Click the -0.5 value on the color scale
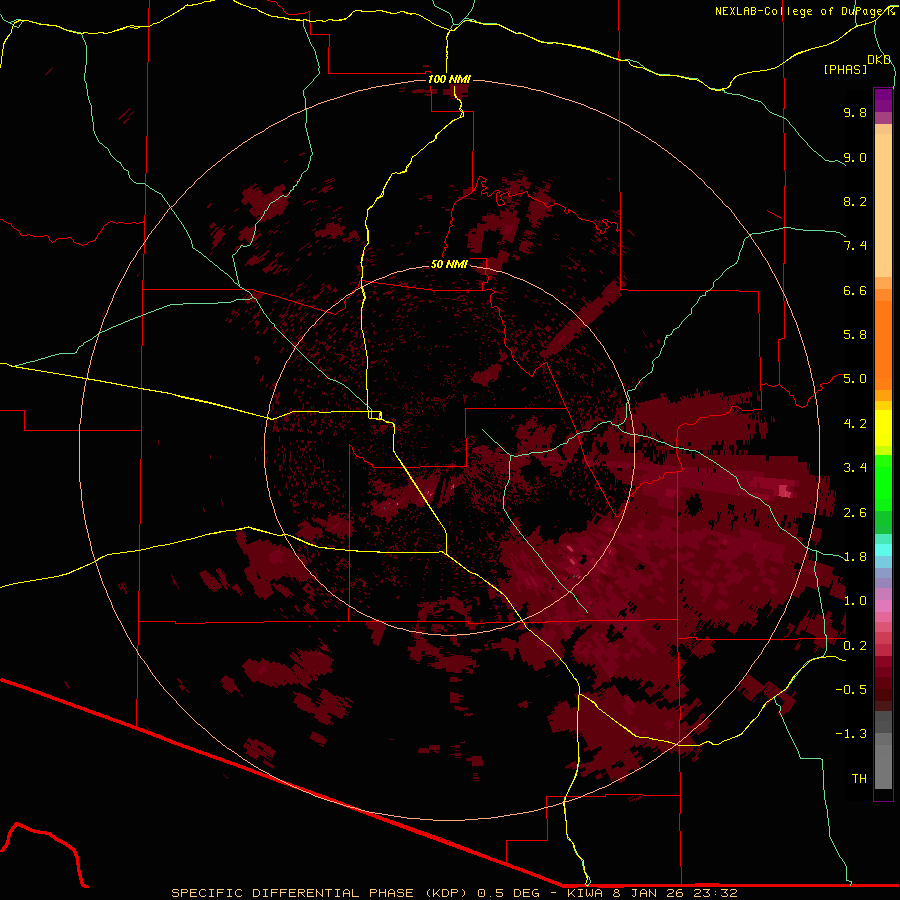The width and height of the screenshot is (900, 900). (851, 690)
